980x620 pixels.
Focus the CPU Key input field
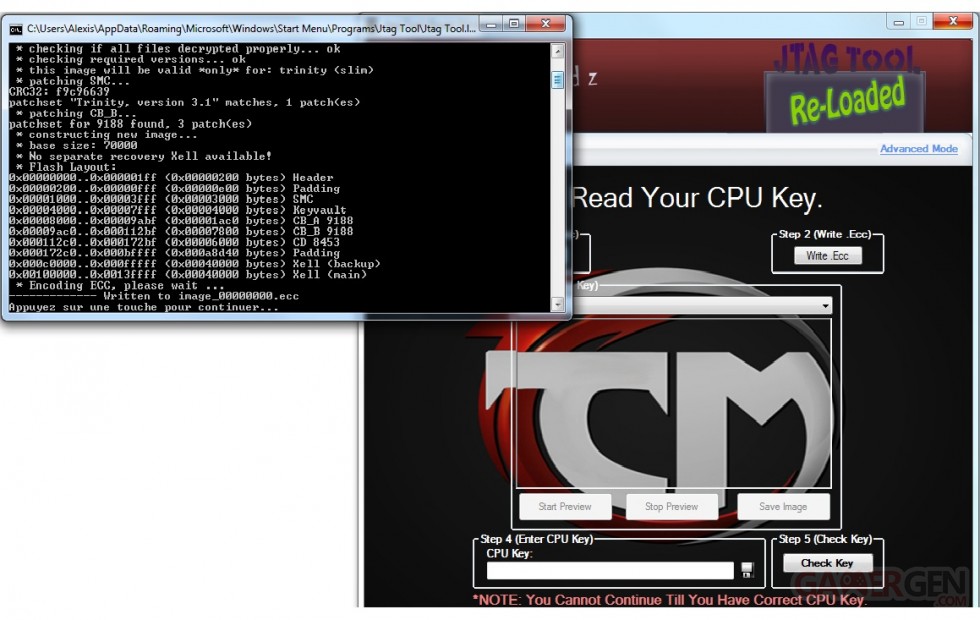click(x=610, y=570)
